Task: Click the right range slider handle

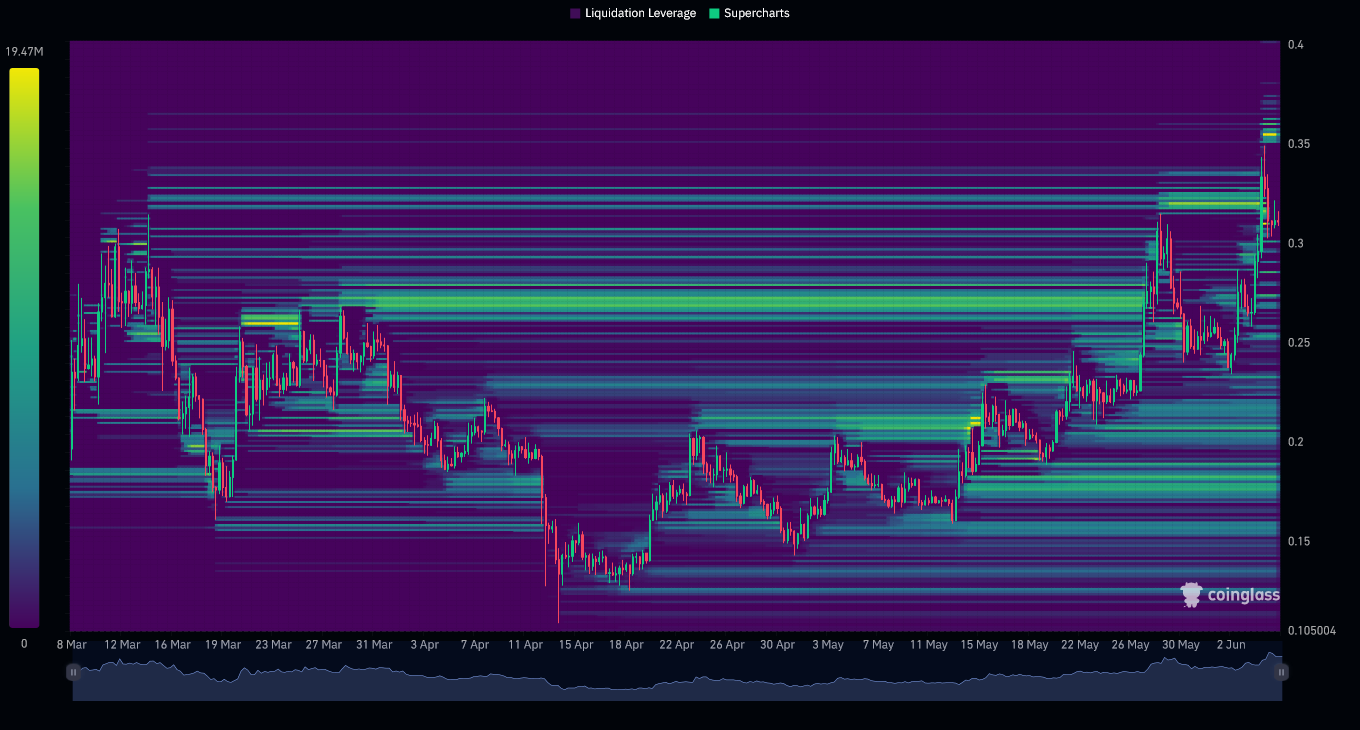Action: 1281,672
